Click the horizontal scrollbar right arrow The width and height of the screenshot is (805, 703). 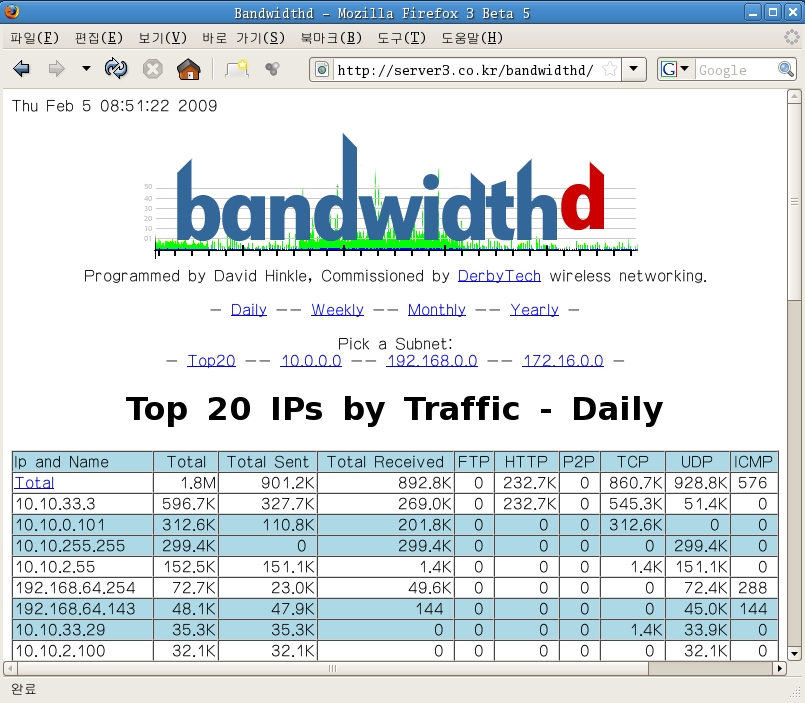coord(780,668)
